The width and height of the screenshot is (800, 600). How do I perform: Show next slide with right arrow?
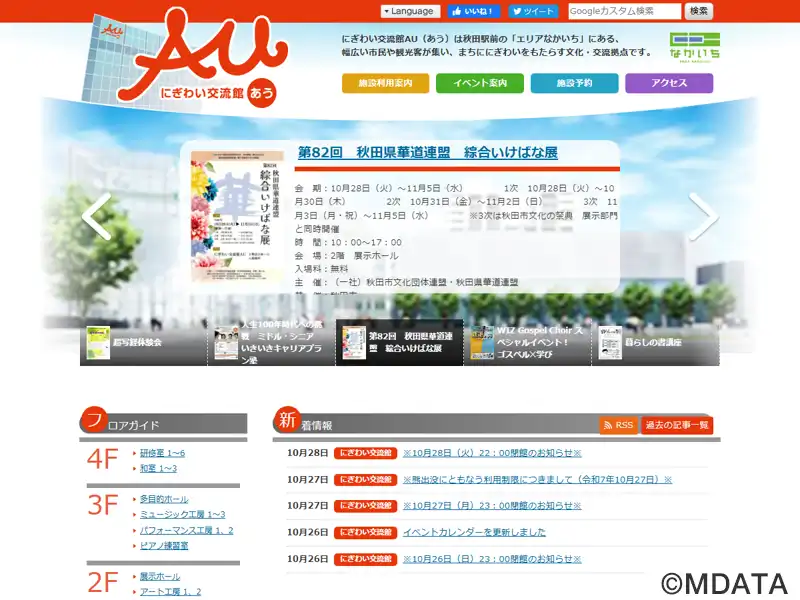pyautogui.click(x=704, y=217)
